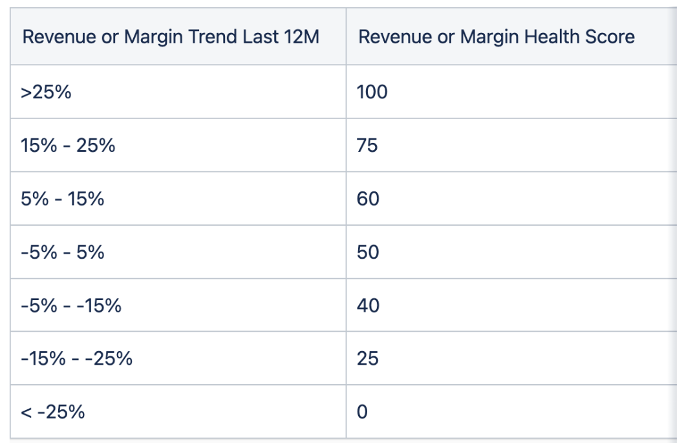Click the '-5% - 5%' trend cell
Screen dimensions: 684x444
click(x=178, y=252)
